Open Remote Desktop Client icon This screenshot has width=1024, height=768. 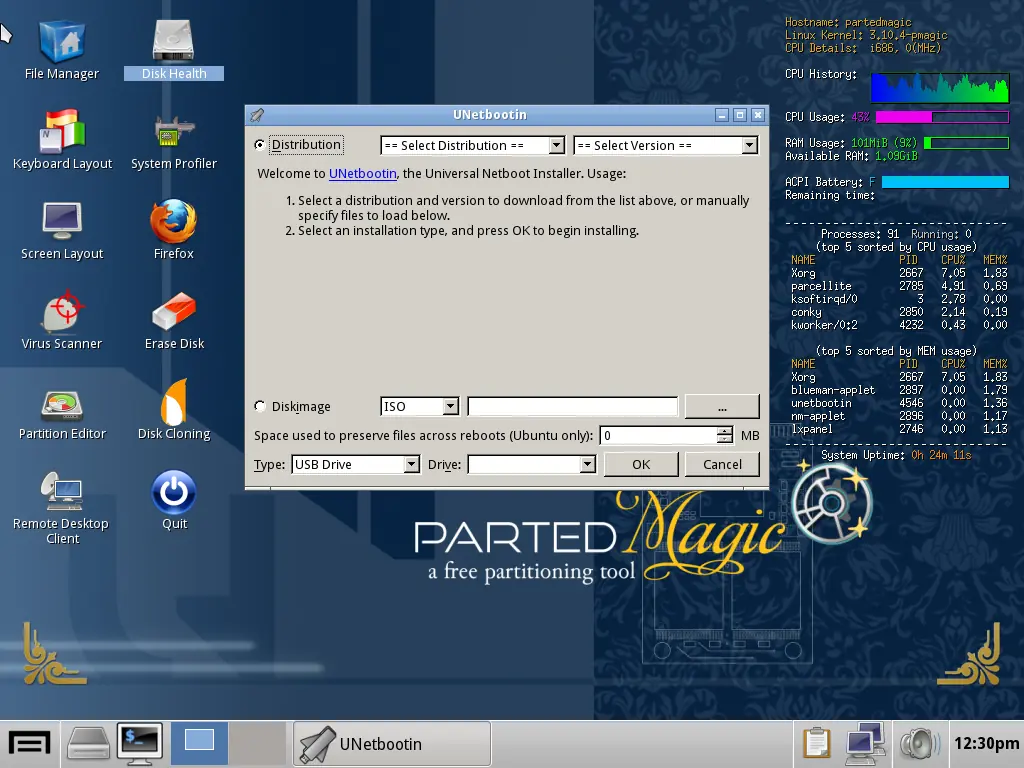point(62,508)
